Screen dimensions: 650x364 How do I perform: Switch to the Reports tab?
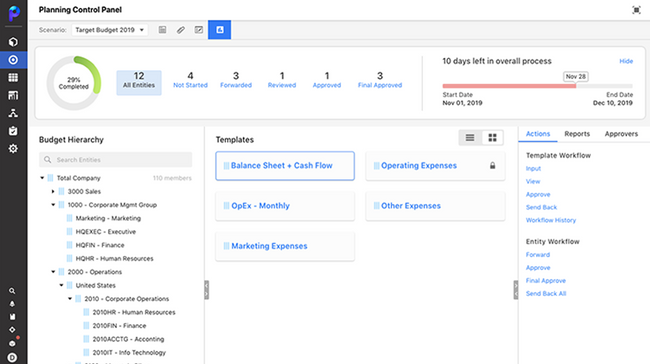(x=577, y=134)
